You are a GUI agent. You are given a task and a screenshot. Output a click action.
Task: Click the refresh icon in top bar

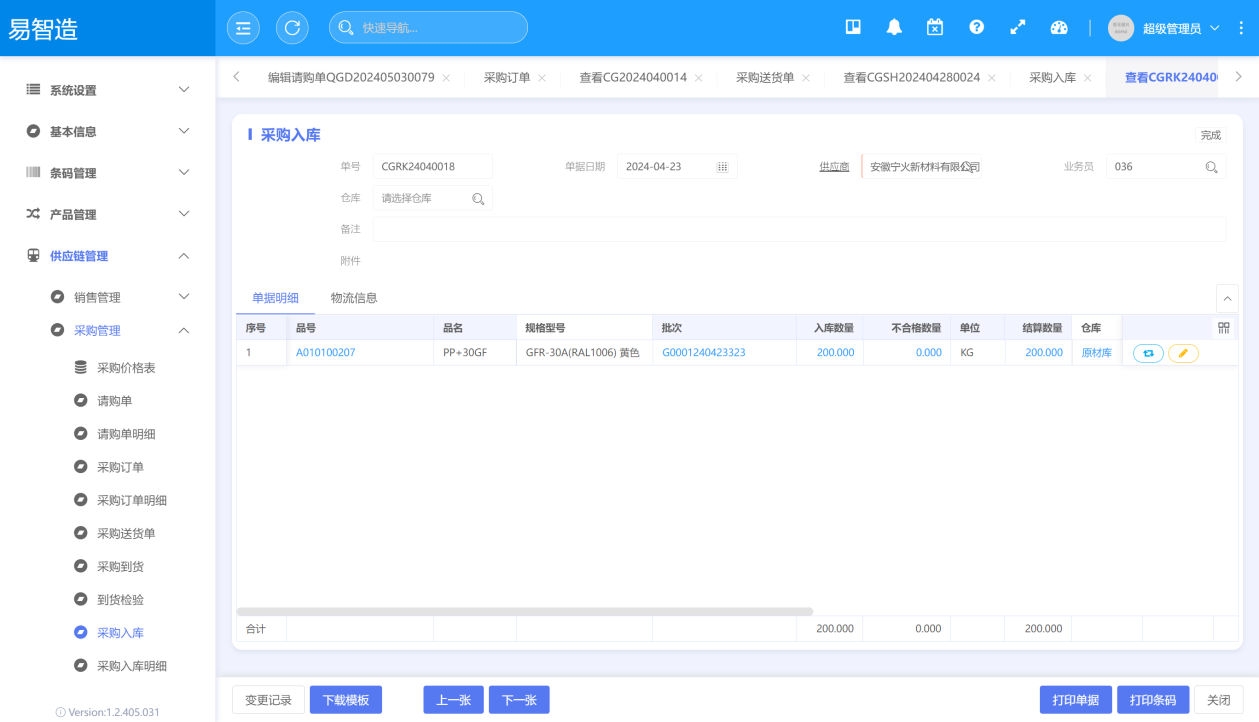coord(292,28)
